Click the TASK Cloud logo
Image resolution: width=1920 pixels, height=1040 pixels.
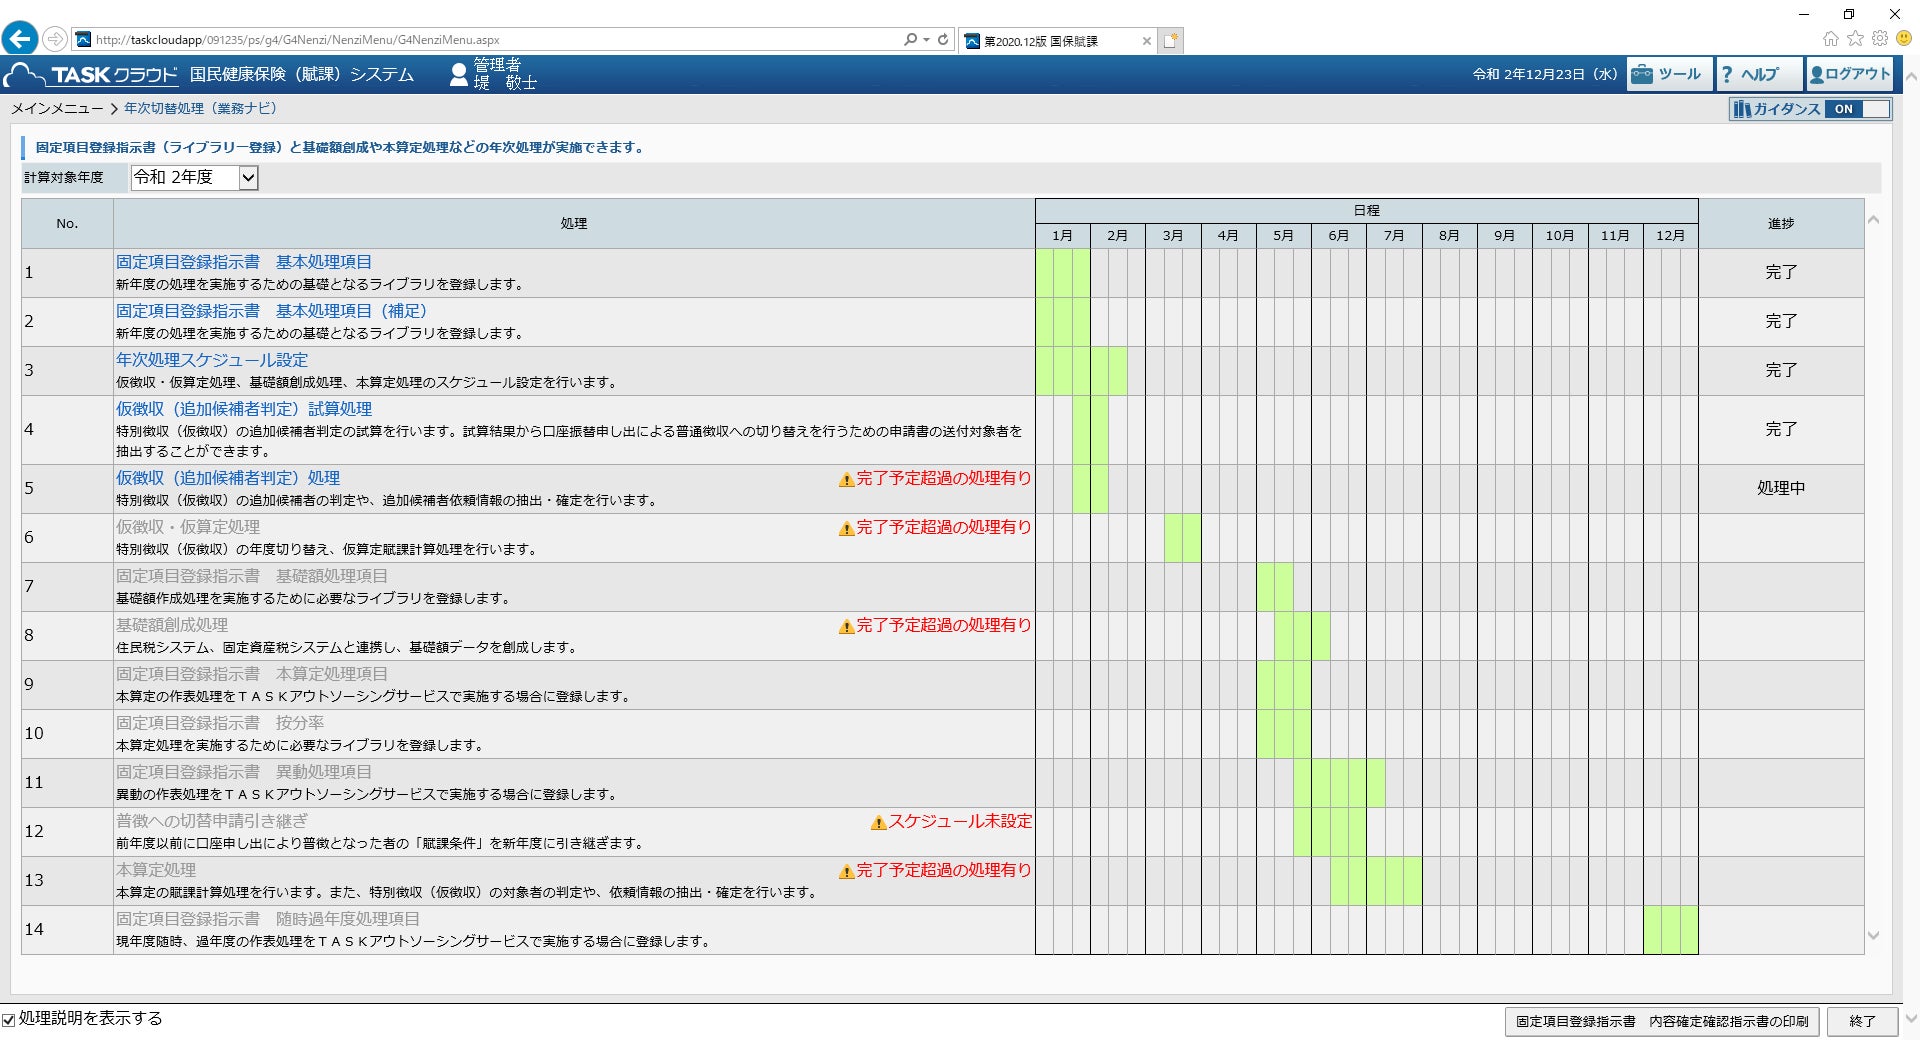point(90,74)
